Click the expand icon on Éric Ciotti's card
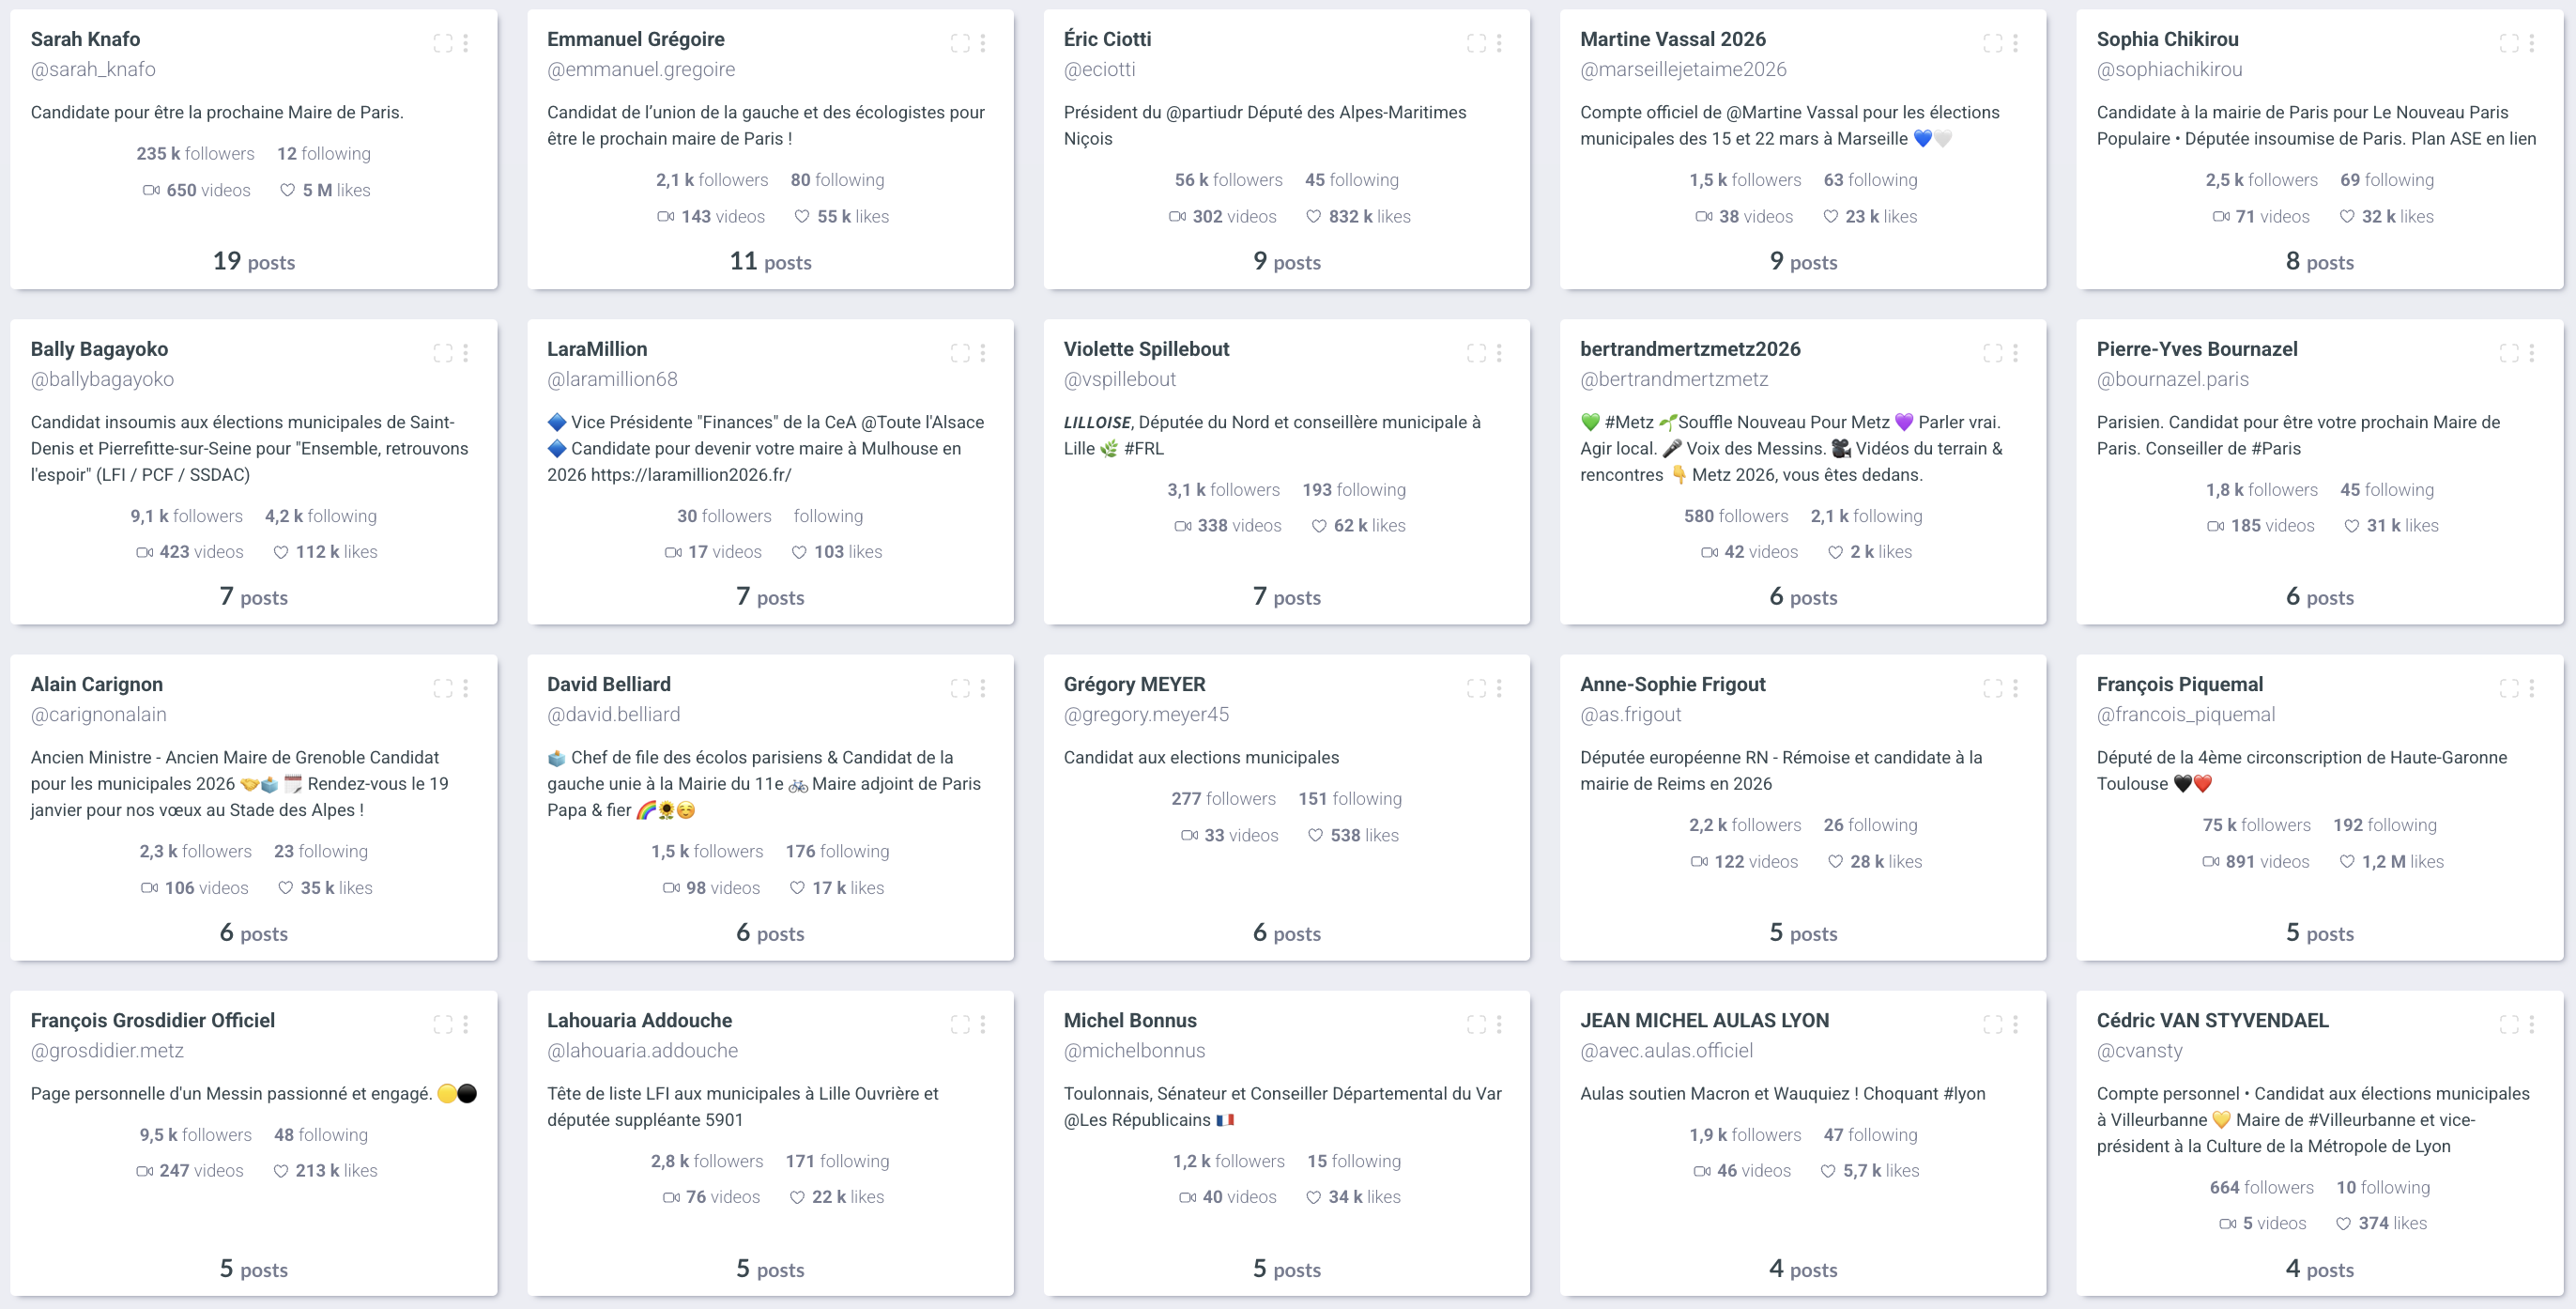 point(1476,43)
